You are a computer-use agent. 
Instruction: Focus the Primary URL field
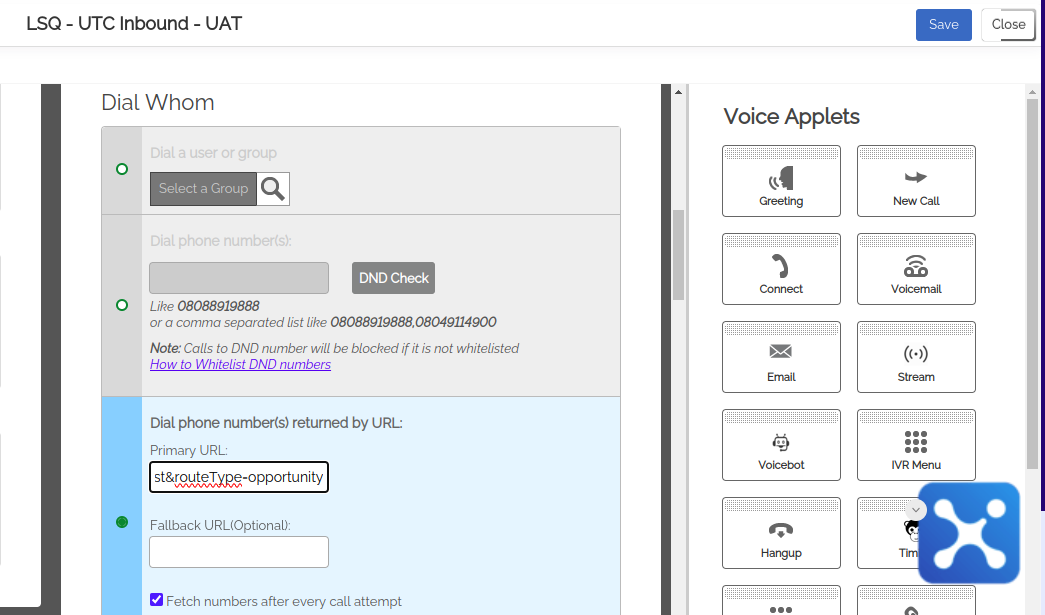click(239, 477)
